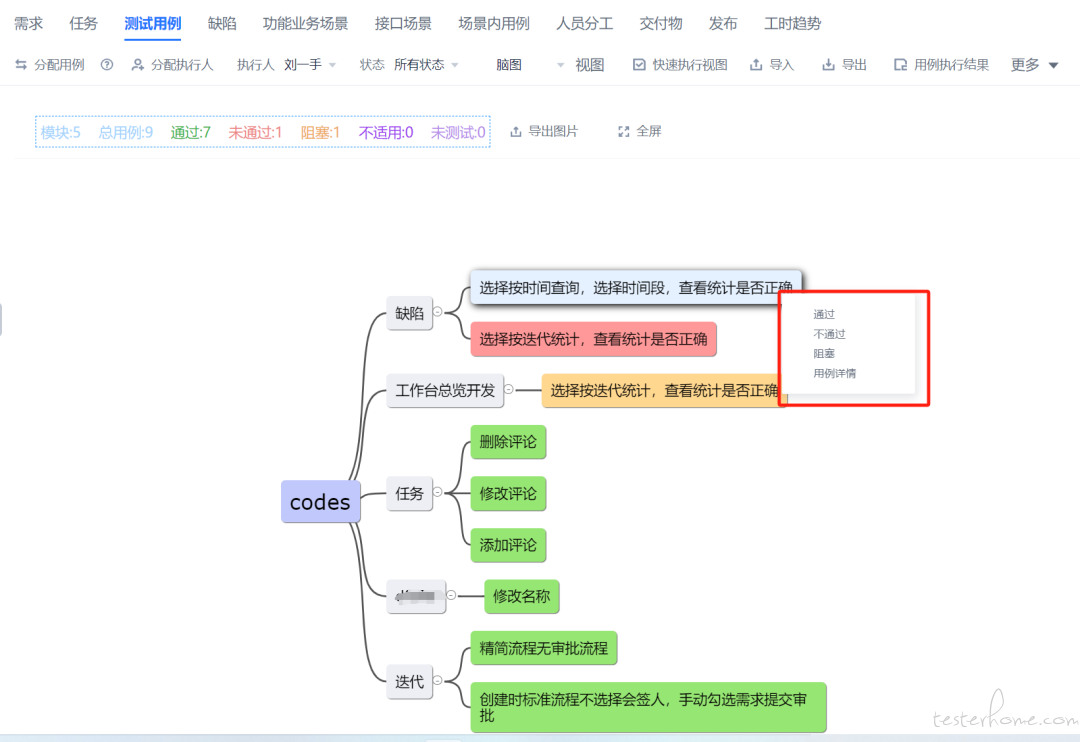This screenshot has height=742, width=1080.
Task: Toggle the 快速执行视图 checkbox
Action: (639, 65)
